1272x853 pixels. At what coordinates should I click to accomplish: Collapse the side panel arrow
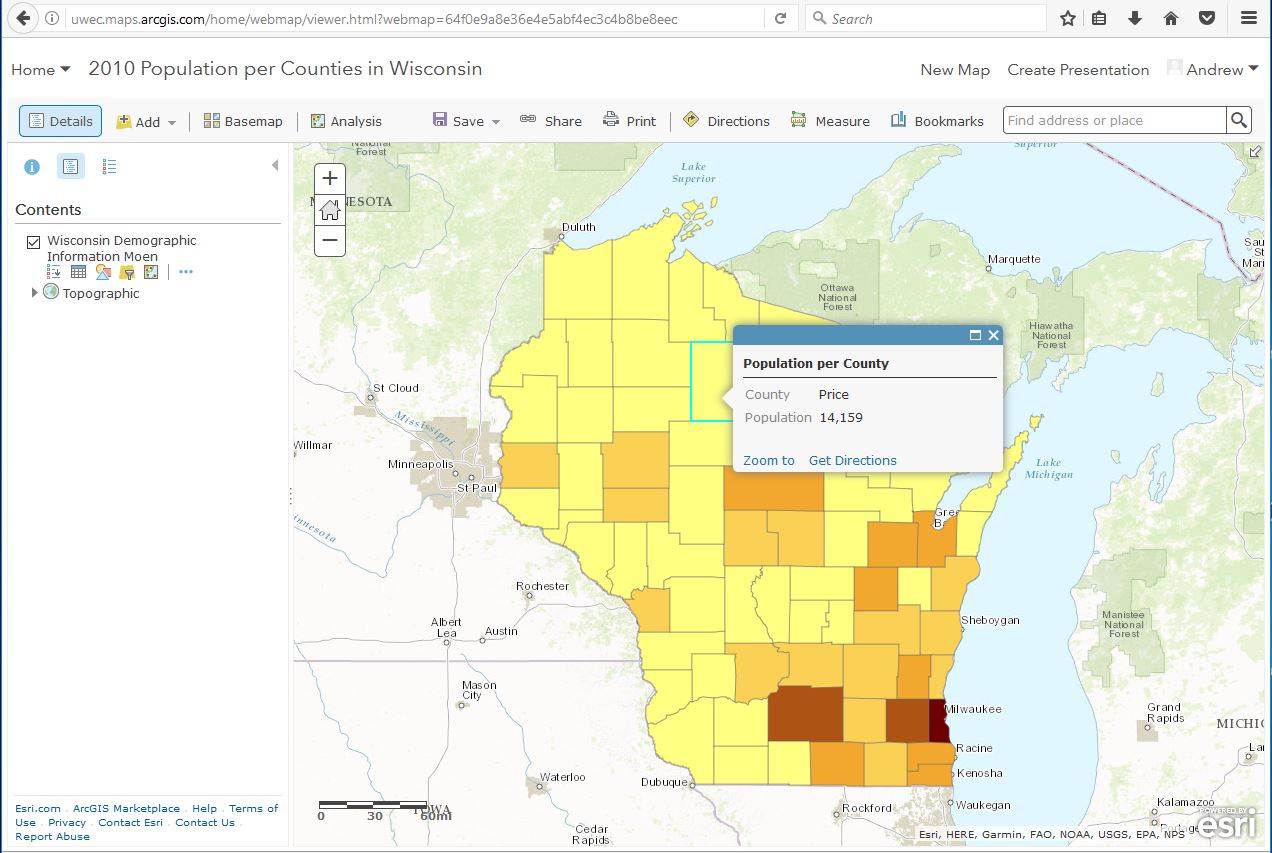point(275,166)
